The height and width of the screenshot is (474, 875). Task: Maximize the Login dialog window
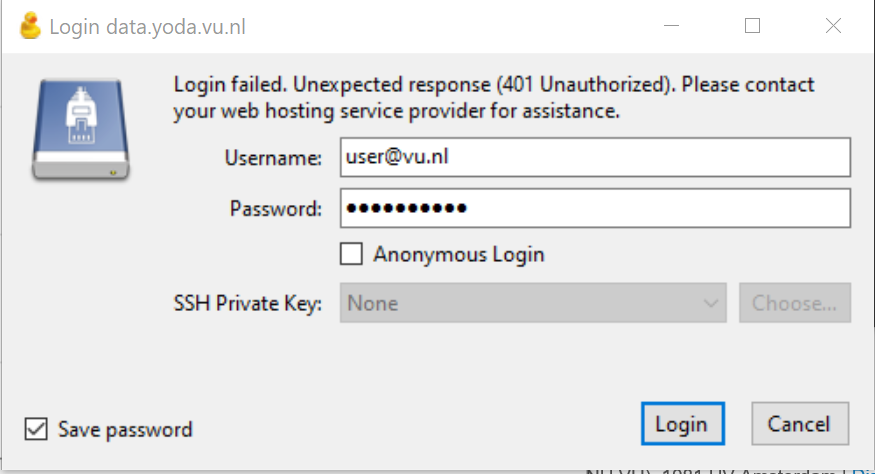coord(752,27)
